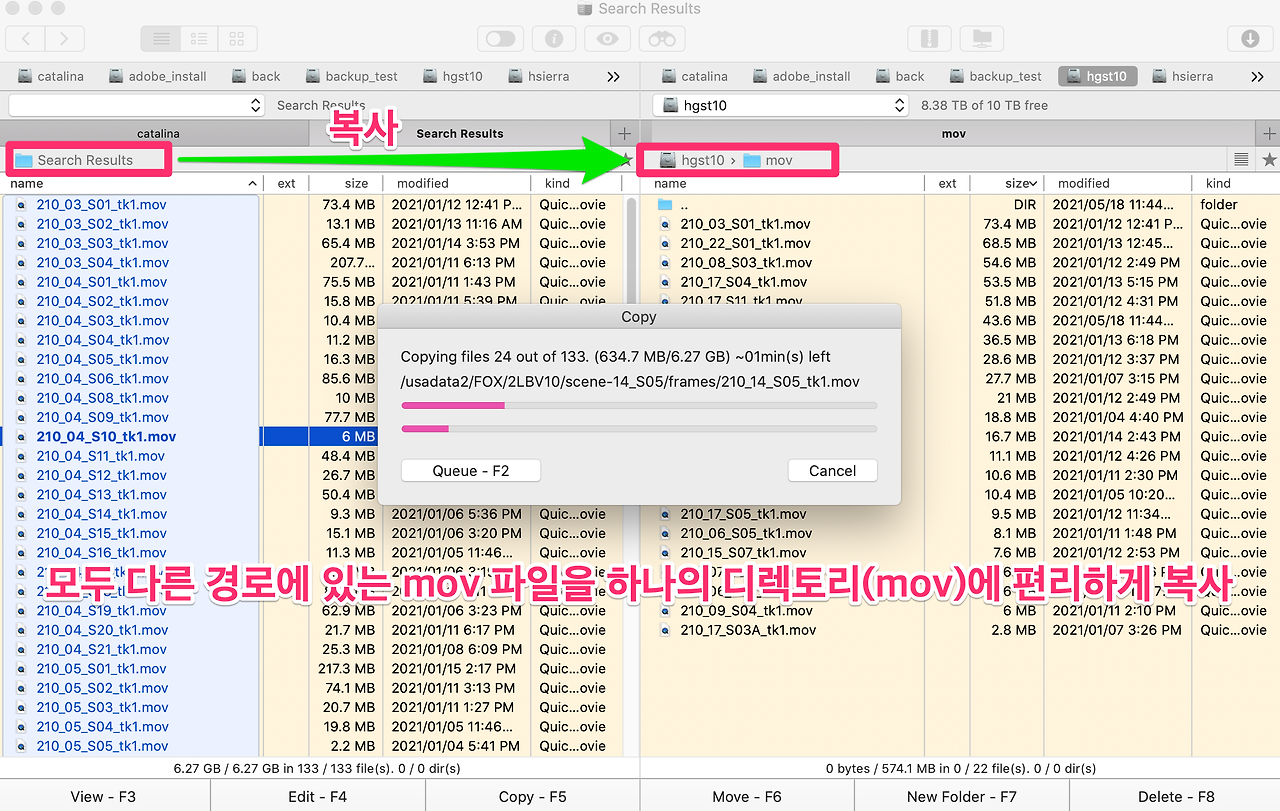Sort right panel by kind column

(1235, 183)
